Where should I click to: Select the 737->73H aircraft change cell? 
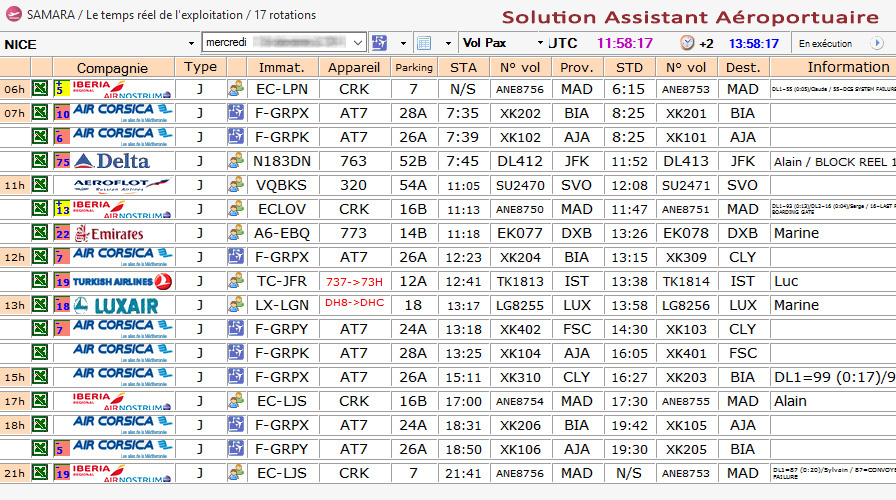pyautogui.click(x=354, y=281)
